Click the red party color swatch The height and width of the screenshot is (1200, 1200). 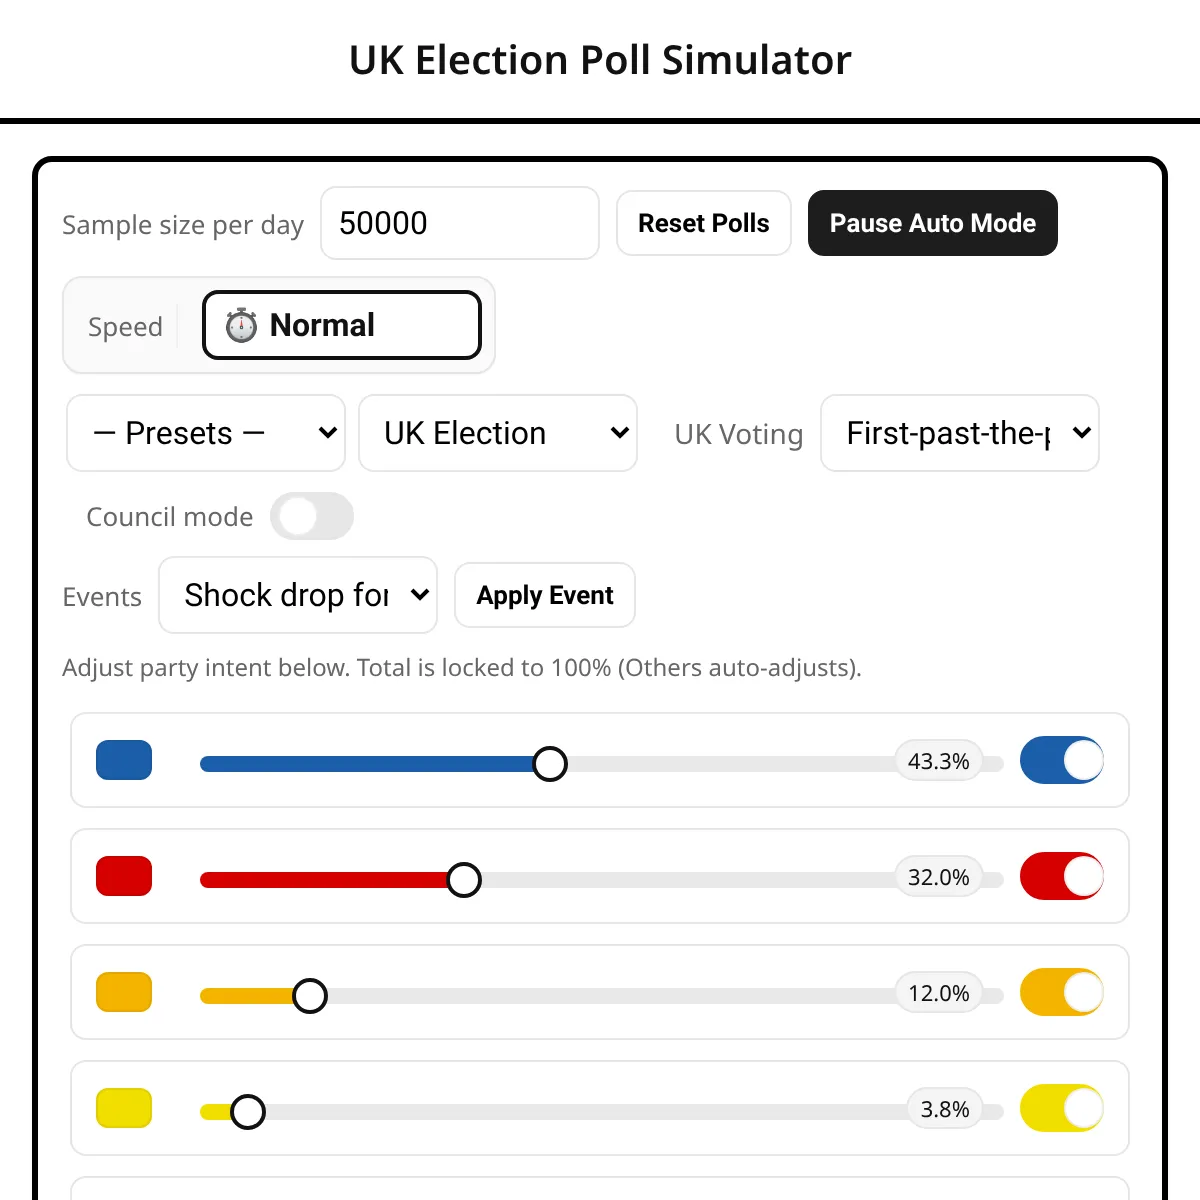click(124, 876)
